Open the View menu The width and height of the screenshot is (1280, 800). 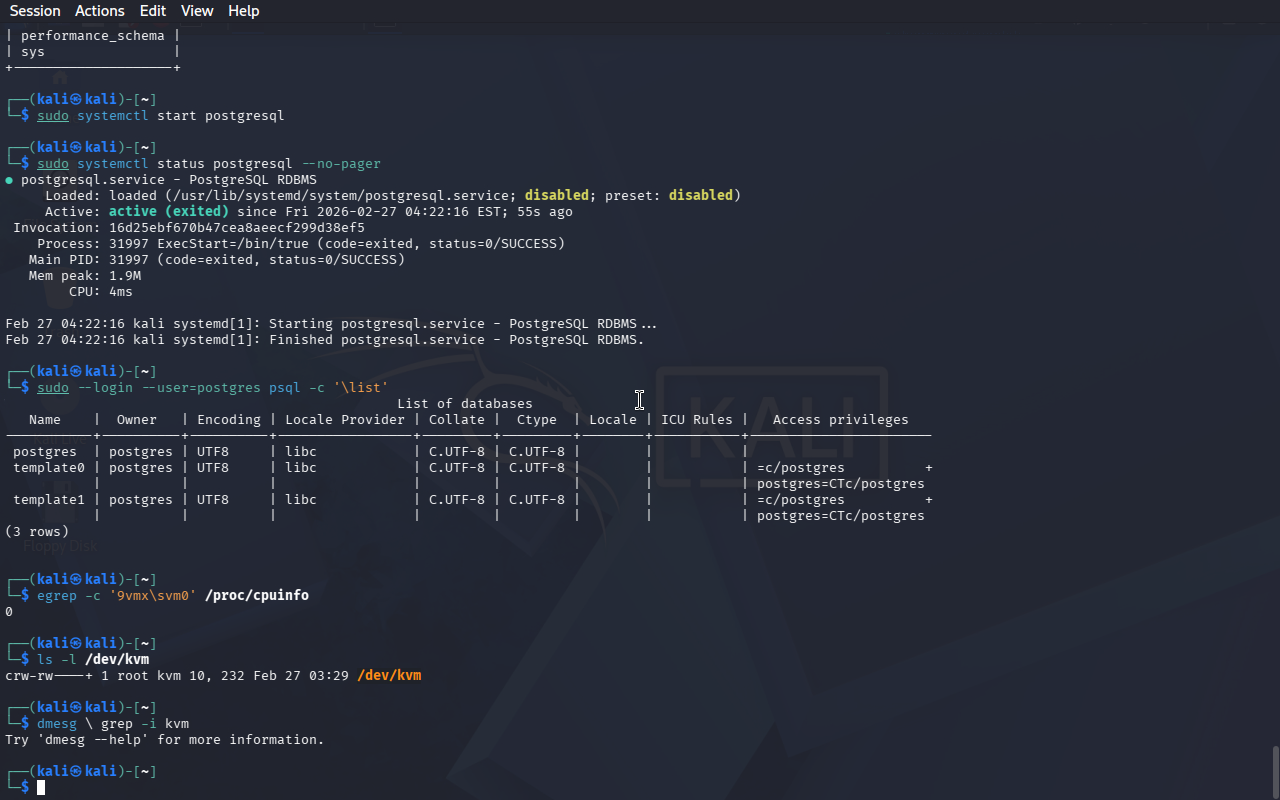(197, 11)
